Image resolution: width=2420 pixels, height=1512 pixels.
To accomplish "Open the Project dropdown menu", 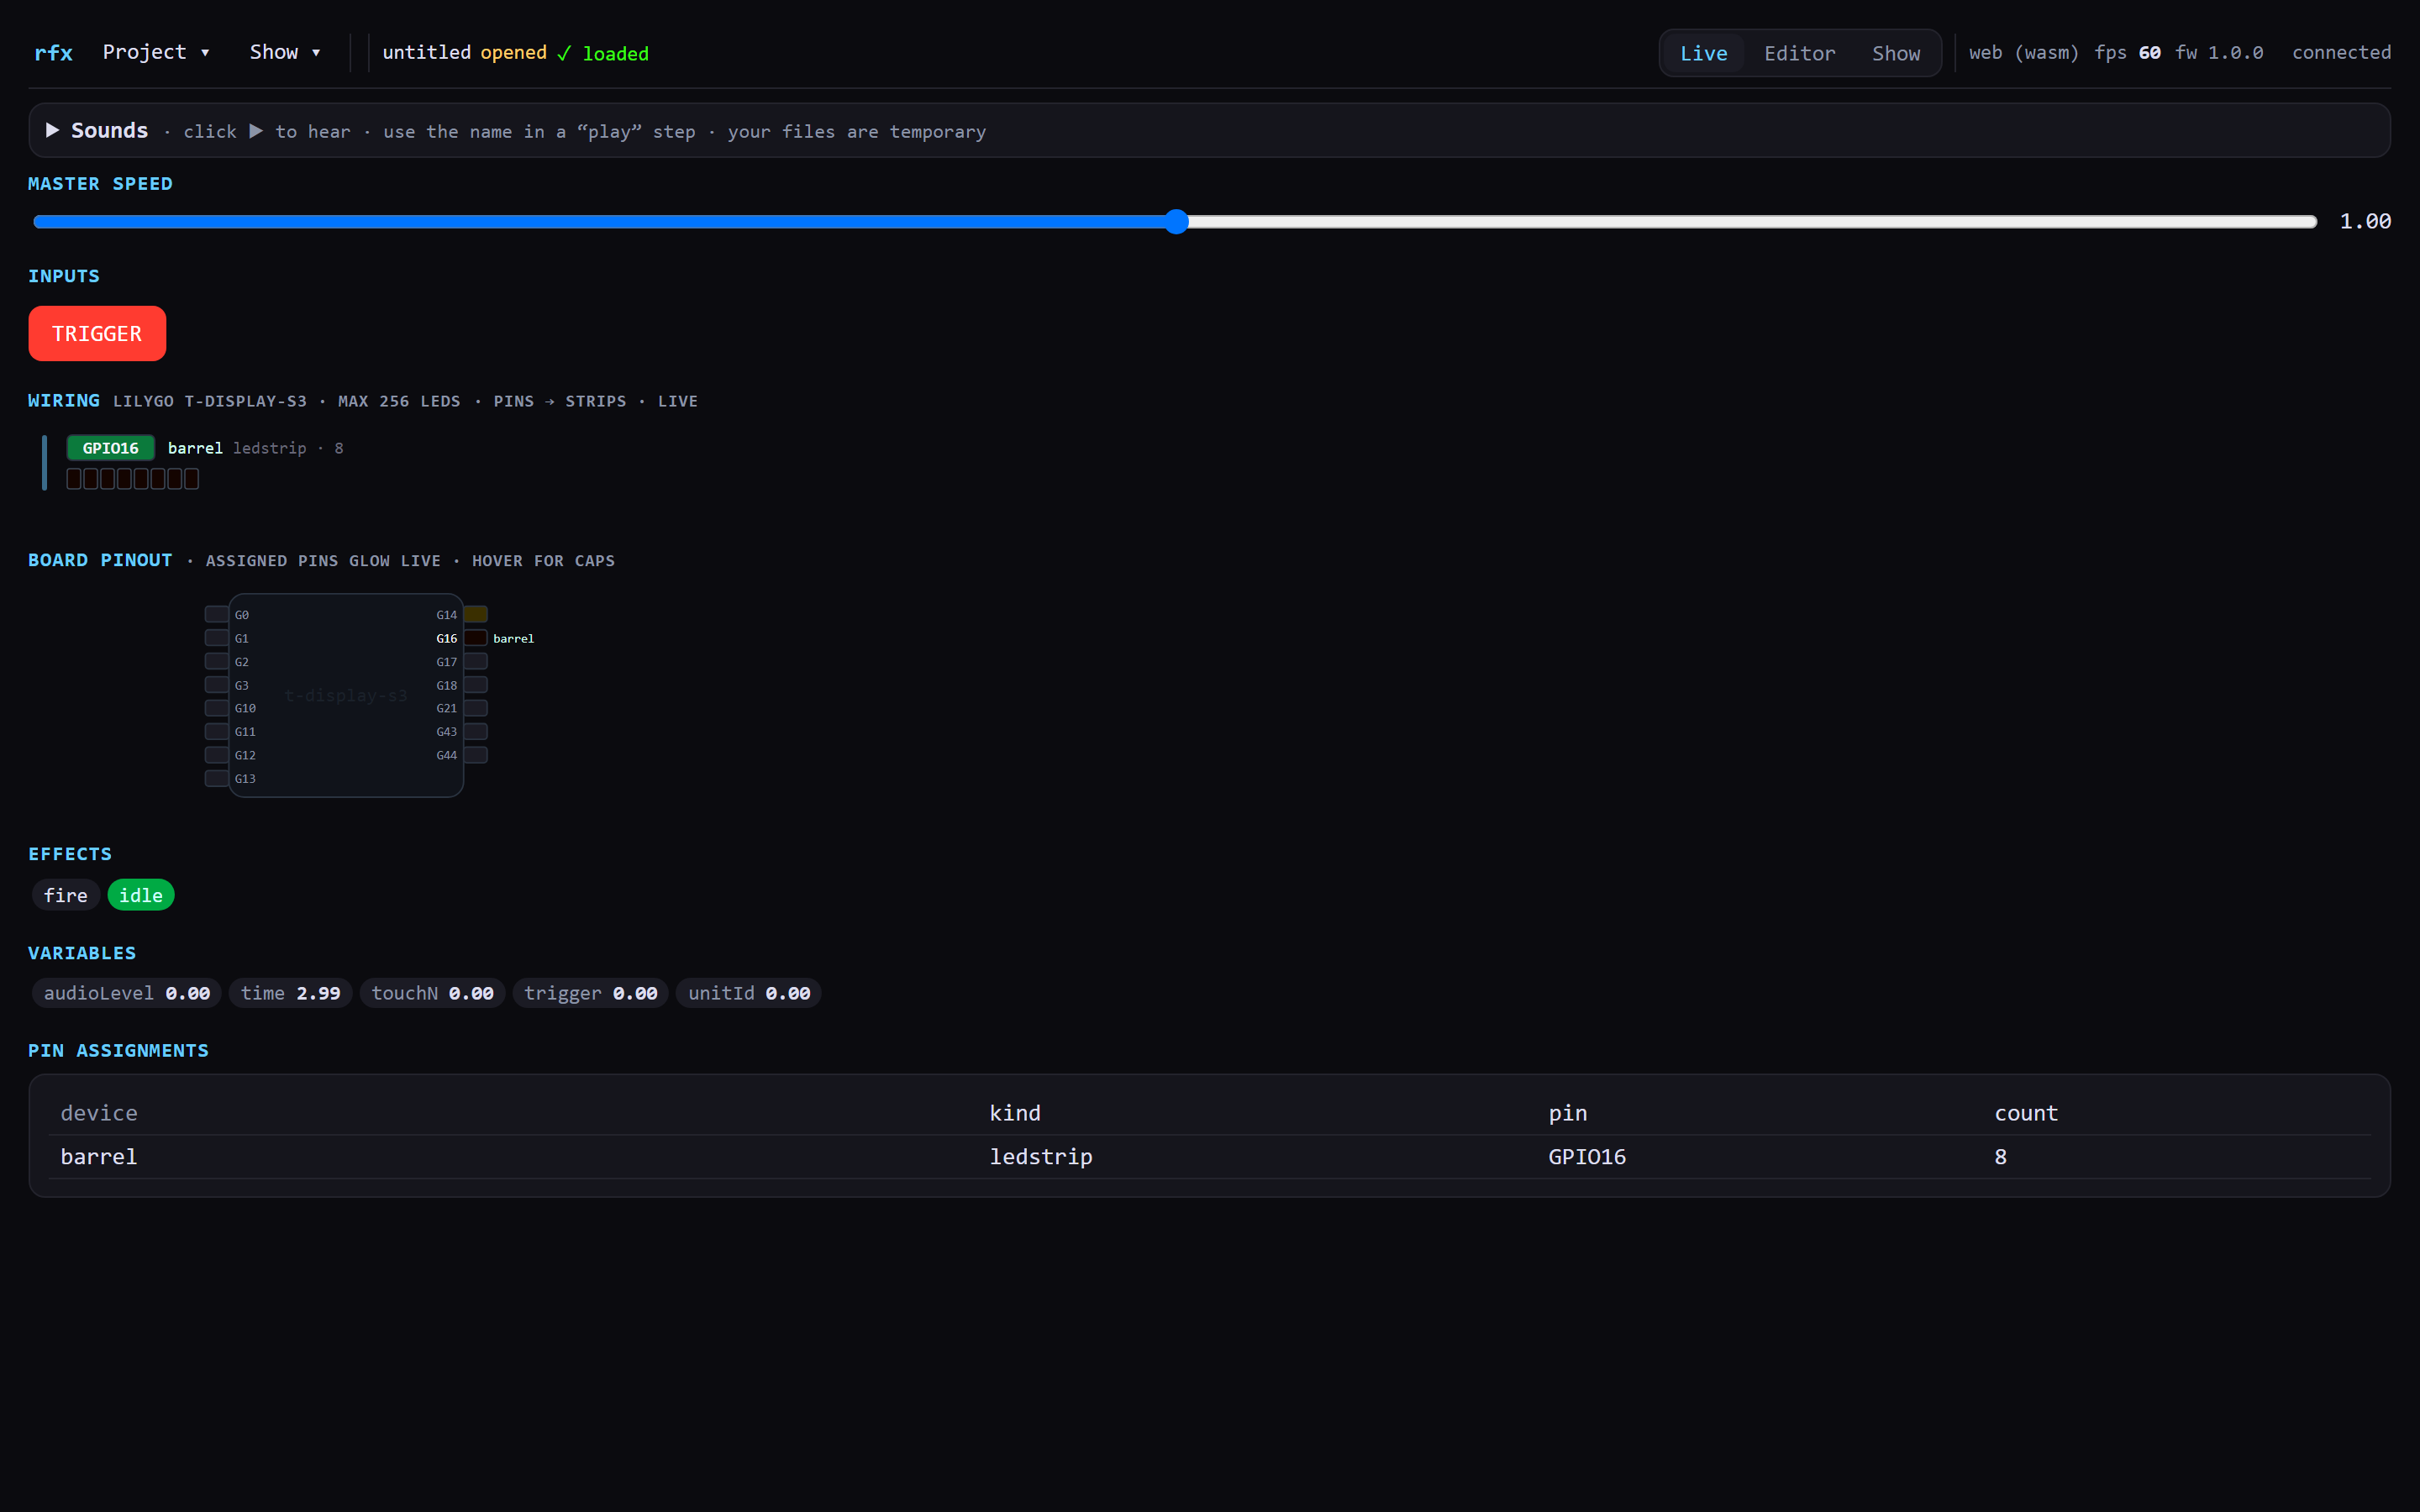I will pyautogui.click(x=156, y=52).
